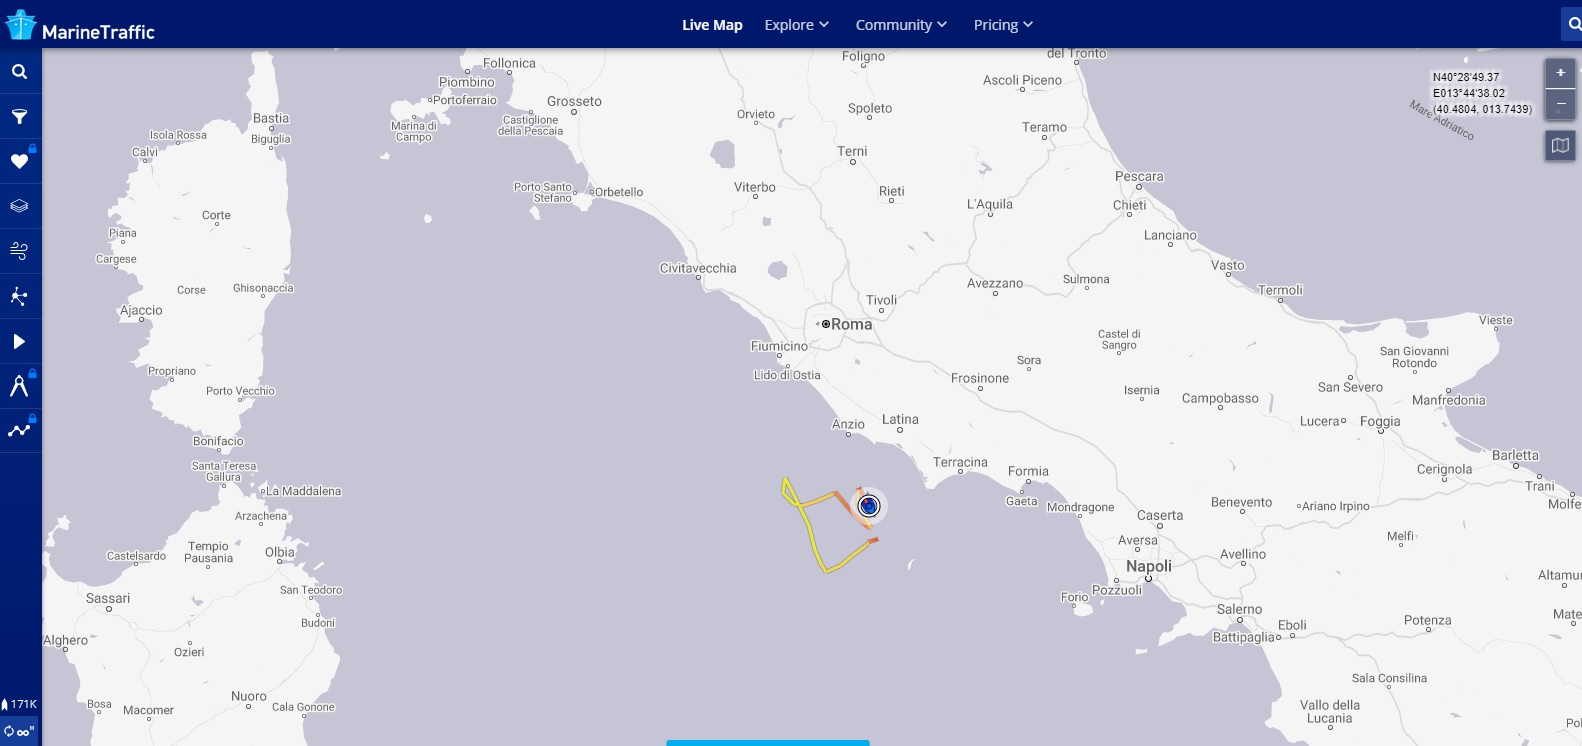Zoom out with the minus button

pos(1560,104)
